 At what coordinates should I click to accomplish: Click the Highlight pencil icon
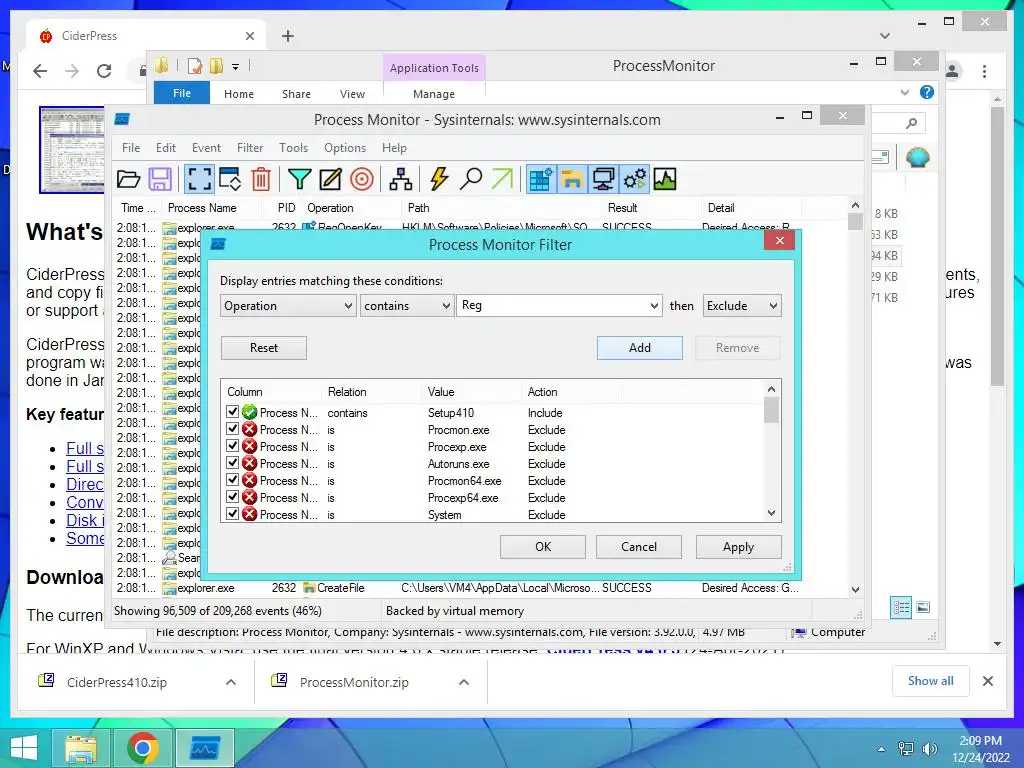330,179
